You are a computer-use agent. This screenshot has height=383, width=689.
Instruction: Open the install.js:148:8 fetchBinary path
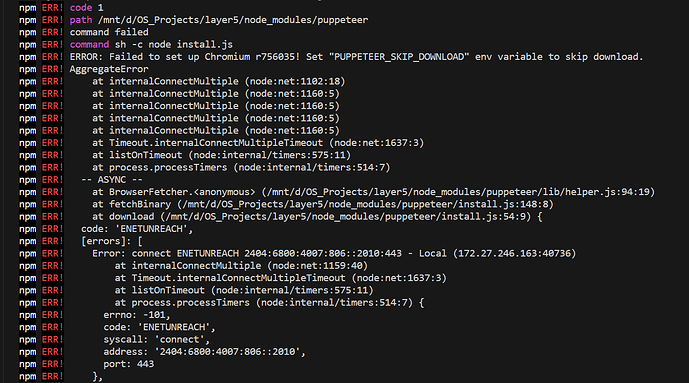pos(365,204)
